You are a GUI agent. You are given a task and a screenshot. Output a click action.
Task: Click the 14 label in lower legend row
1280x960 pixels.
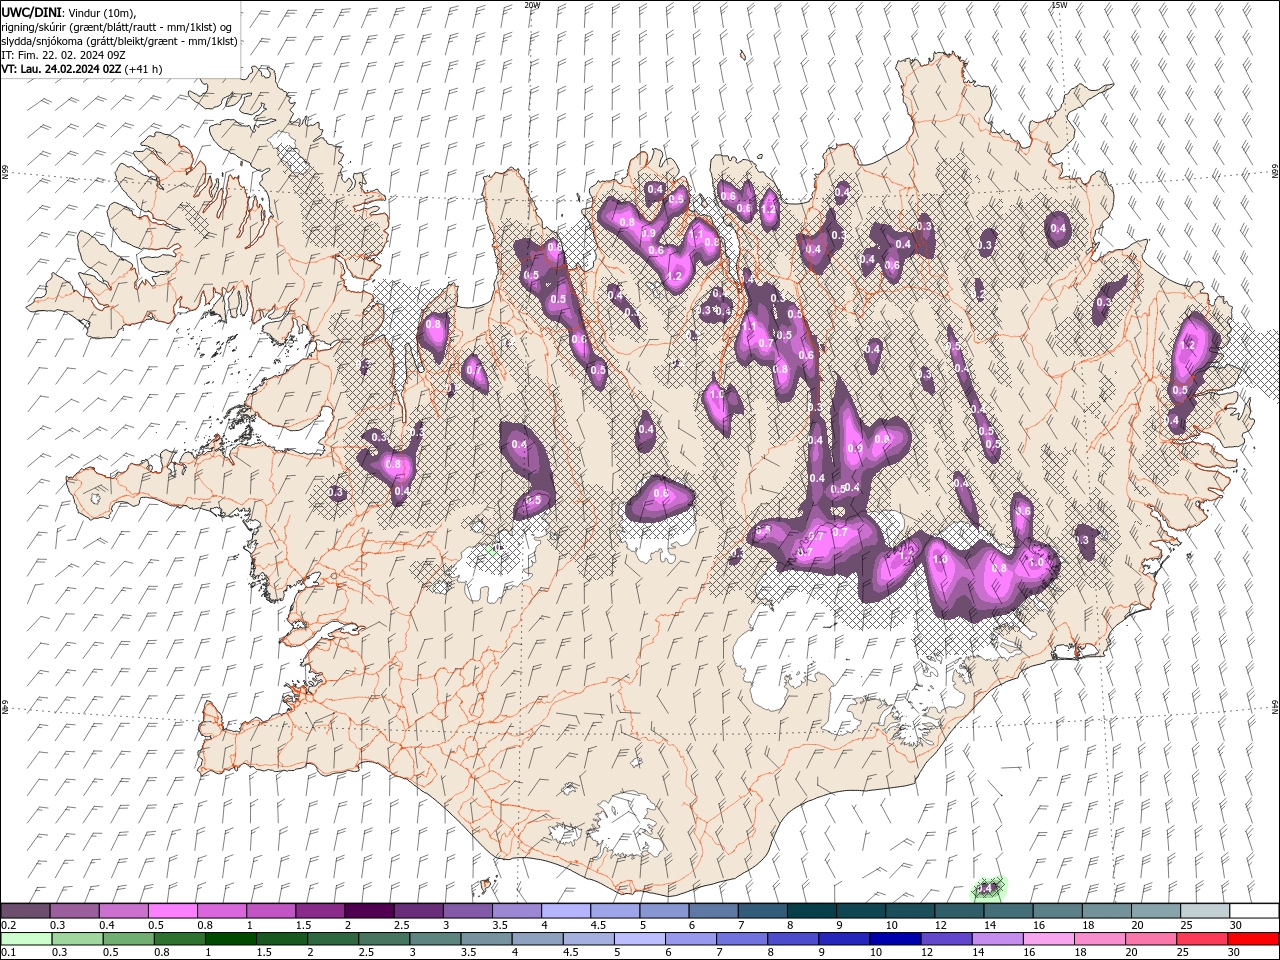click(979, 953)
